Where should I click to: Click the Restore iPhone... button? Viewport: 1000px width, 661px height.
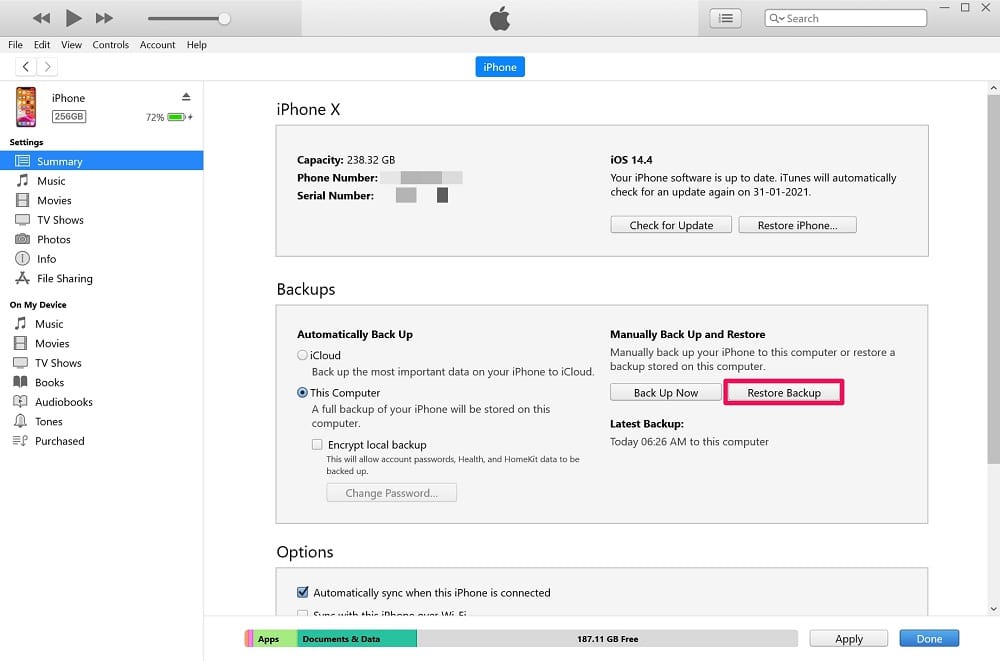[x=797, y=225]
